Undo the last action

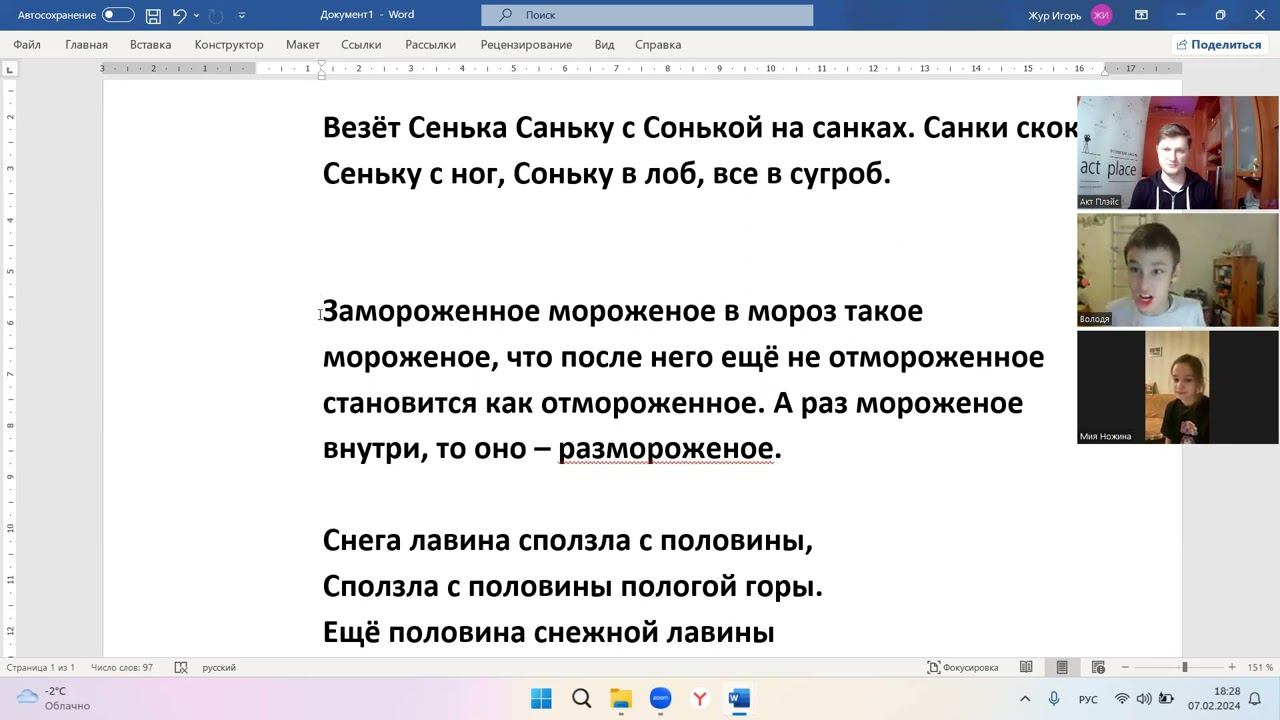point(179,15)
